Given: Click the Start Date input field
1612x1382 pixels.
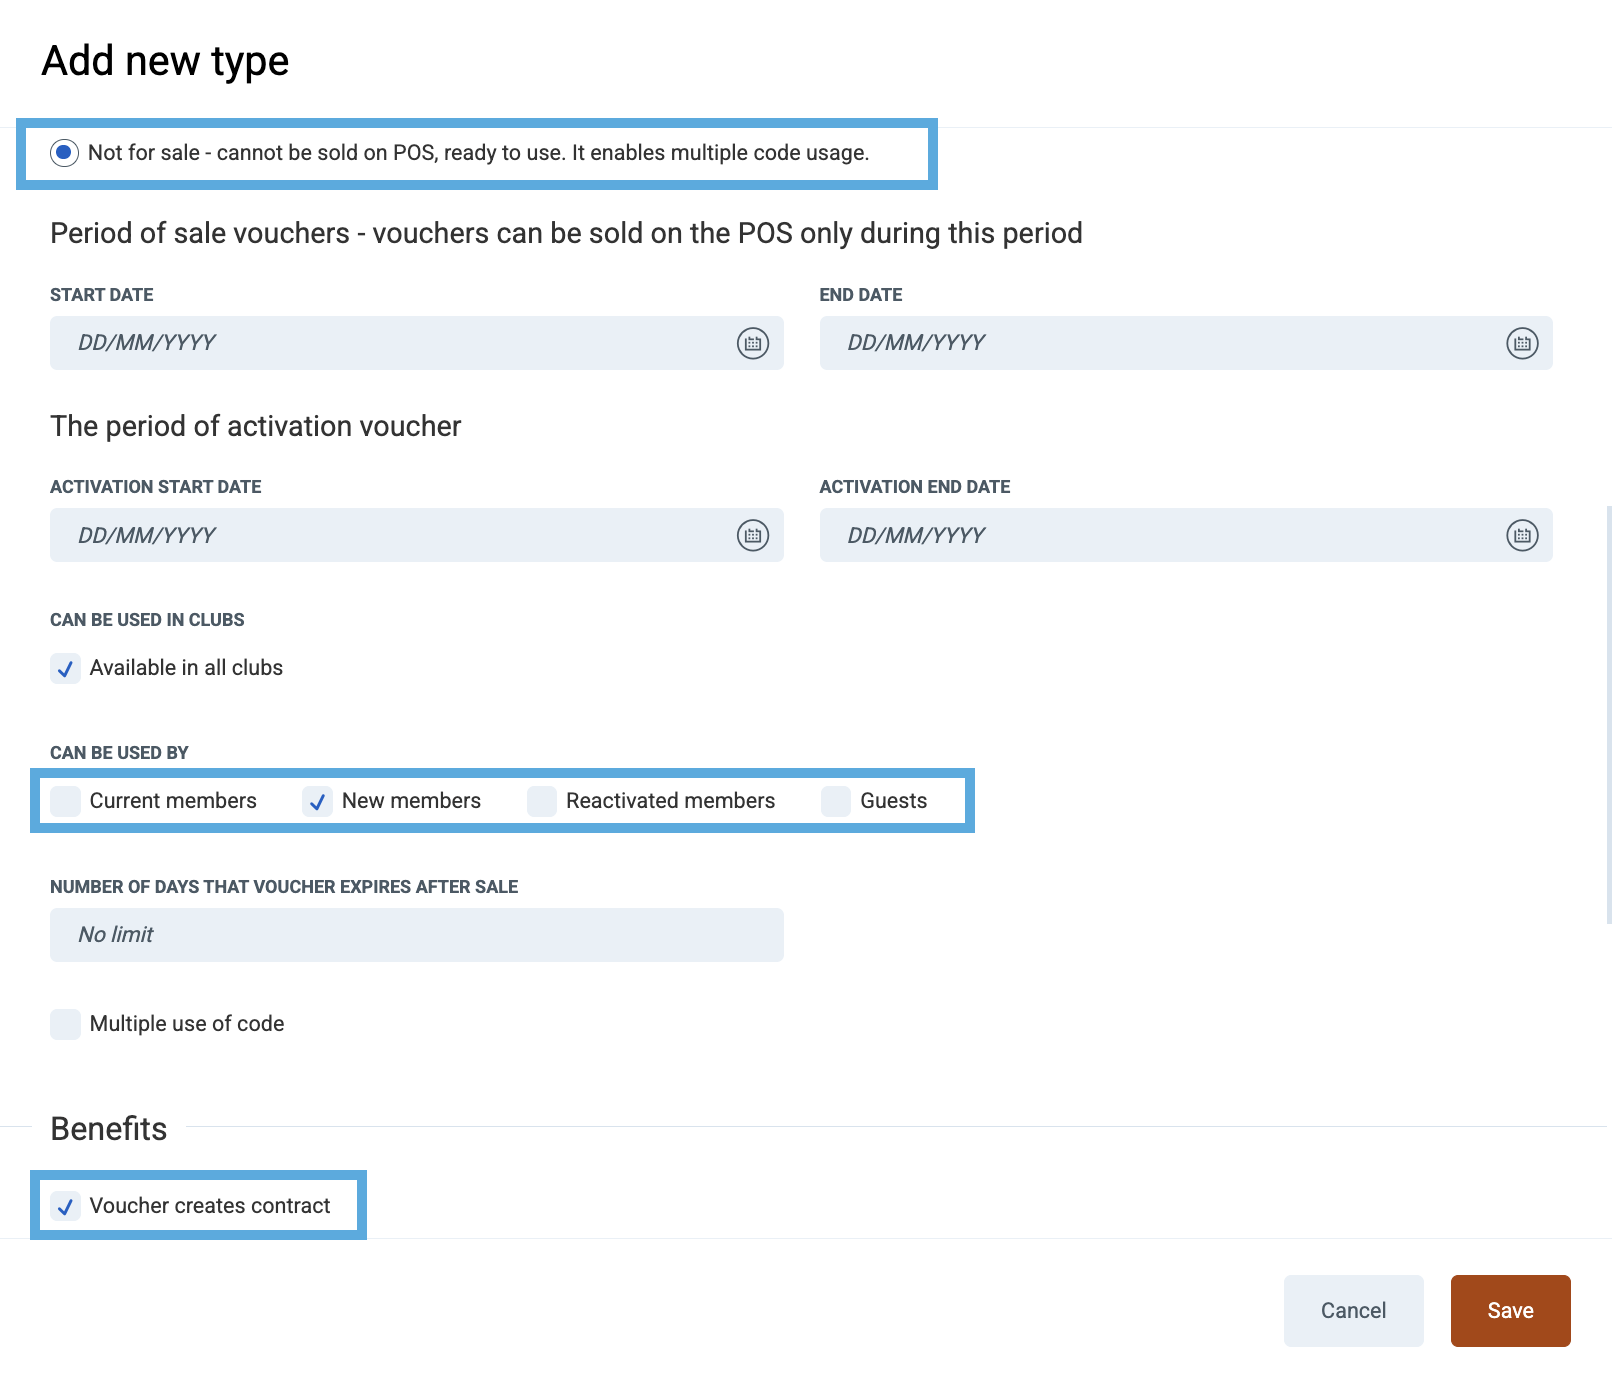Looking at the screenshot, I should click(390, 343).
